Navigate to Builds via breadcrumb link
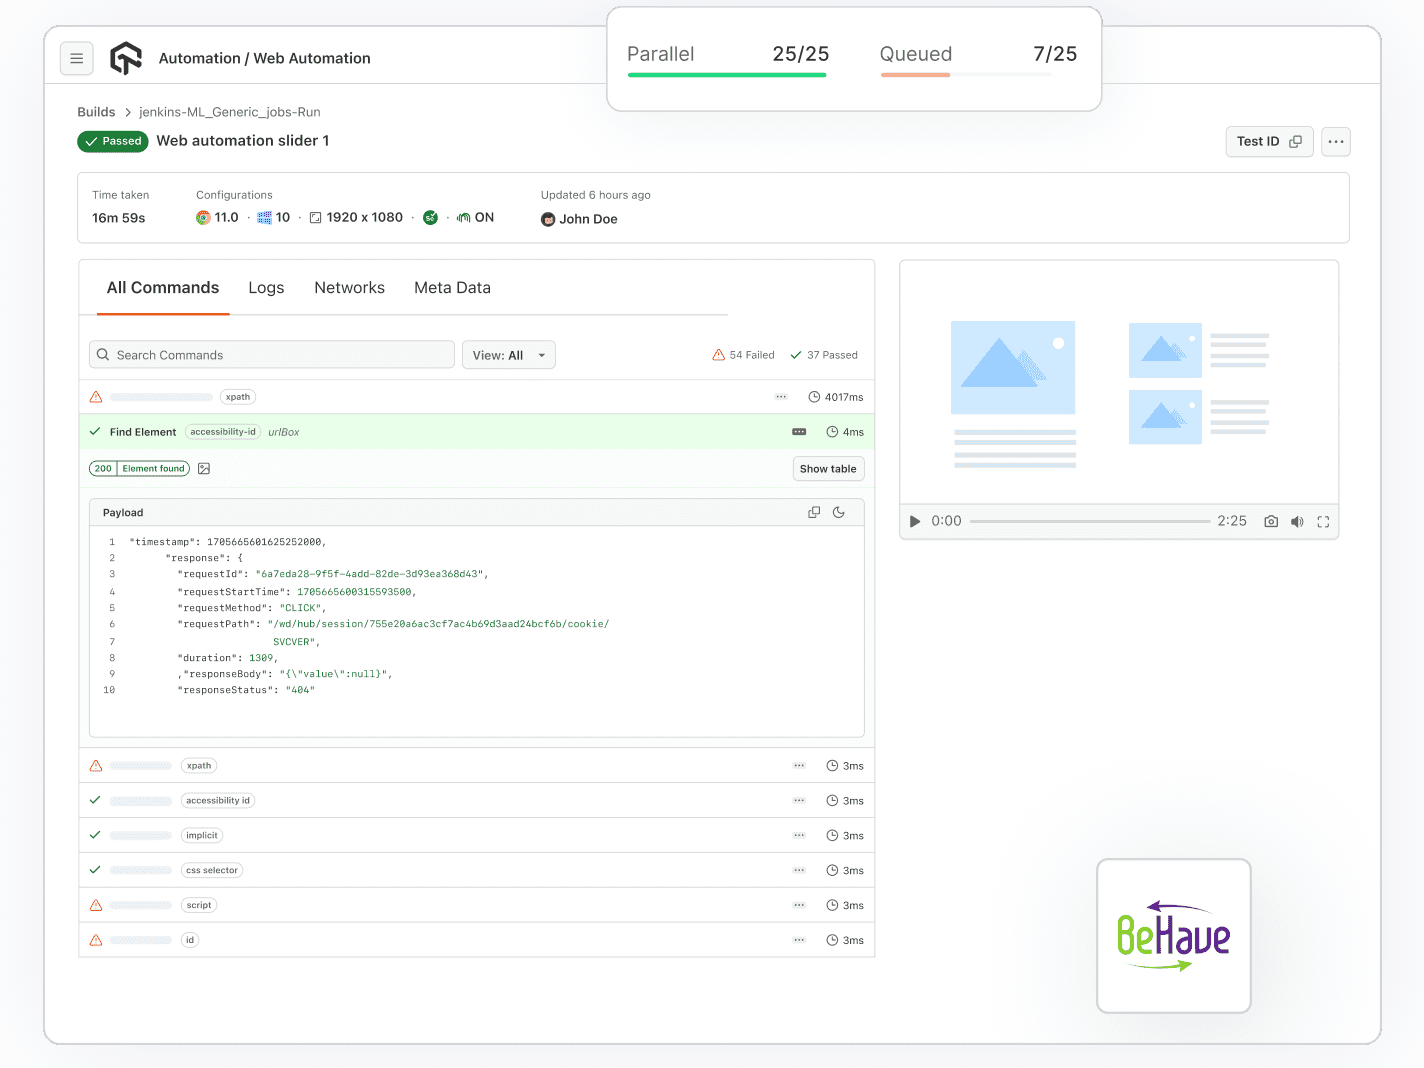Image resolution: width=1424 pixels, height=1068 pixels. click(96, 111)
